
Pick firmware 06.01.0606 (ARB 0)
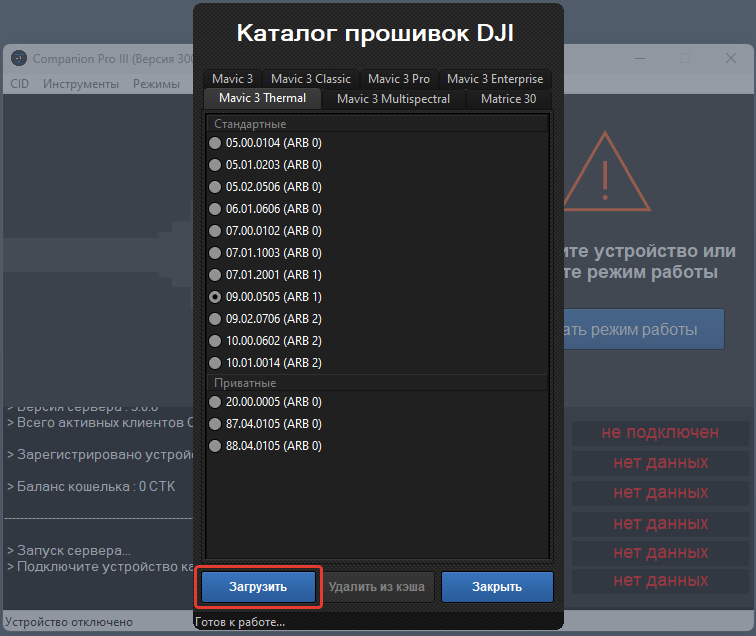coord(215,209)
